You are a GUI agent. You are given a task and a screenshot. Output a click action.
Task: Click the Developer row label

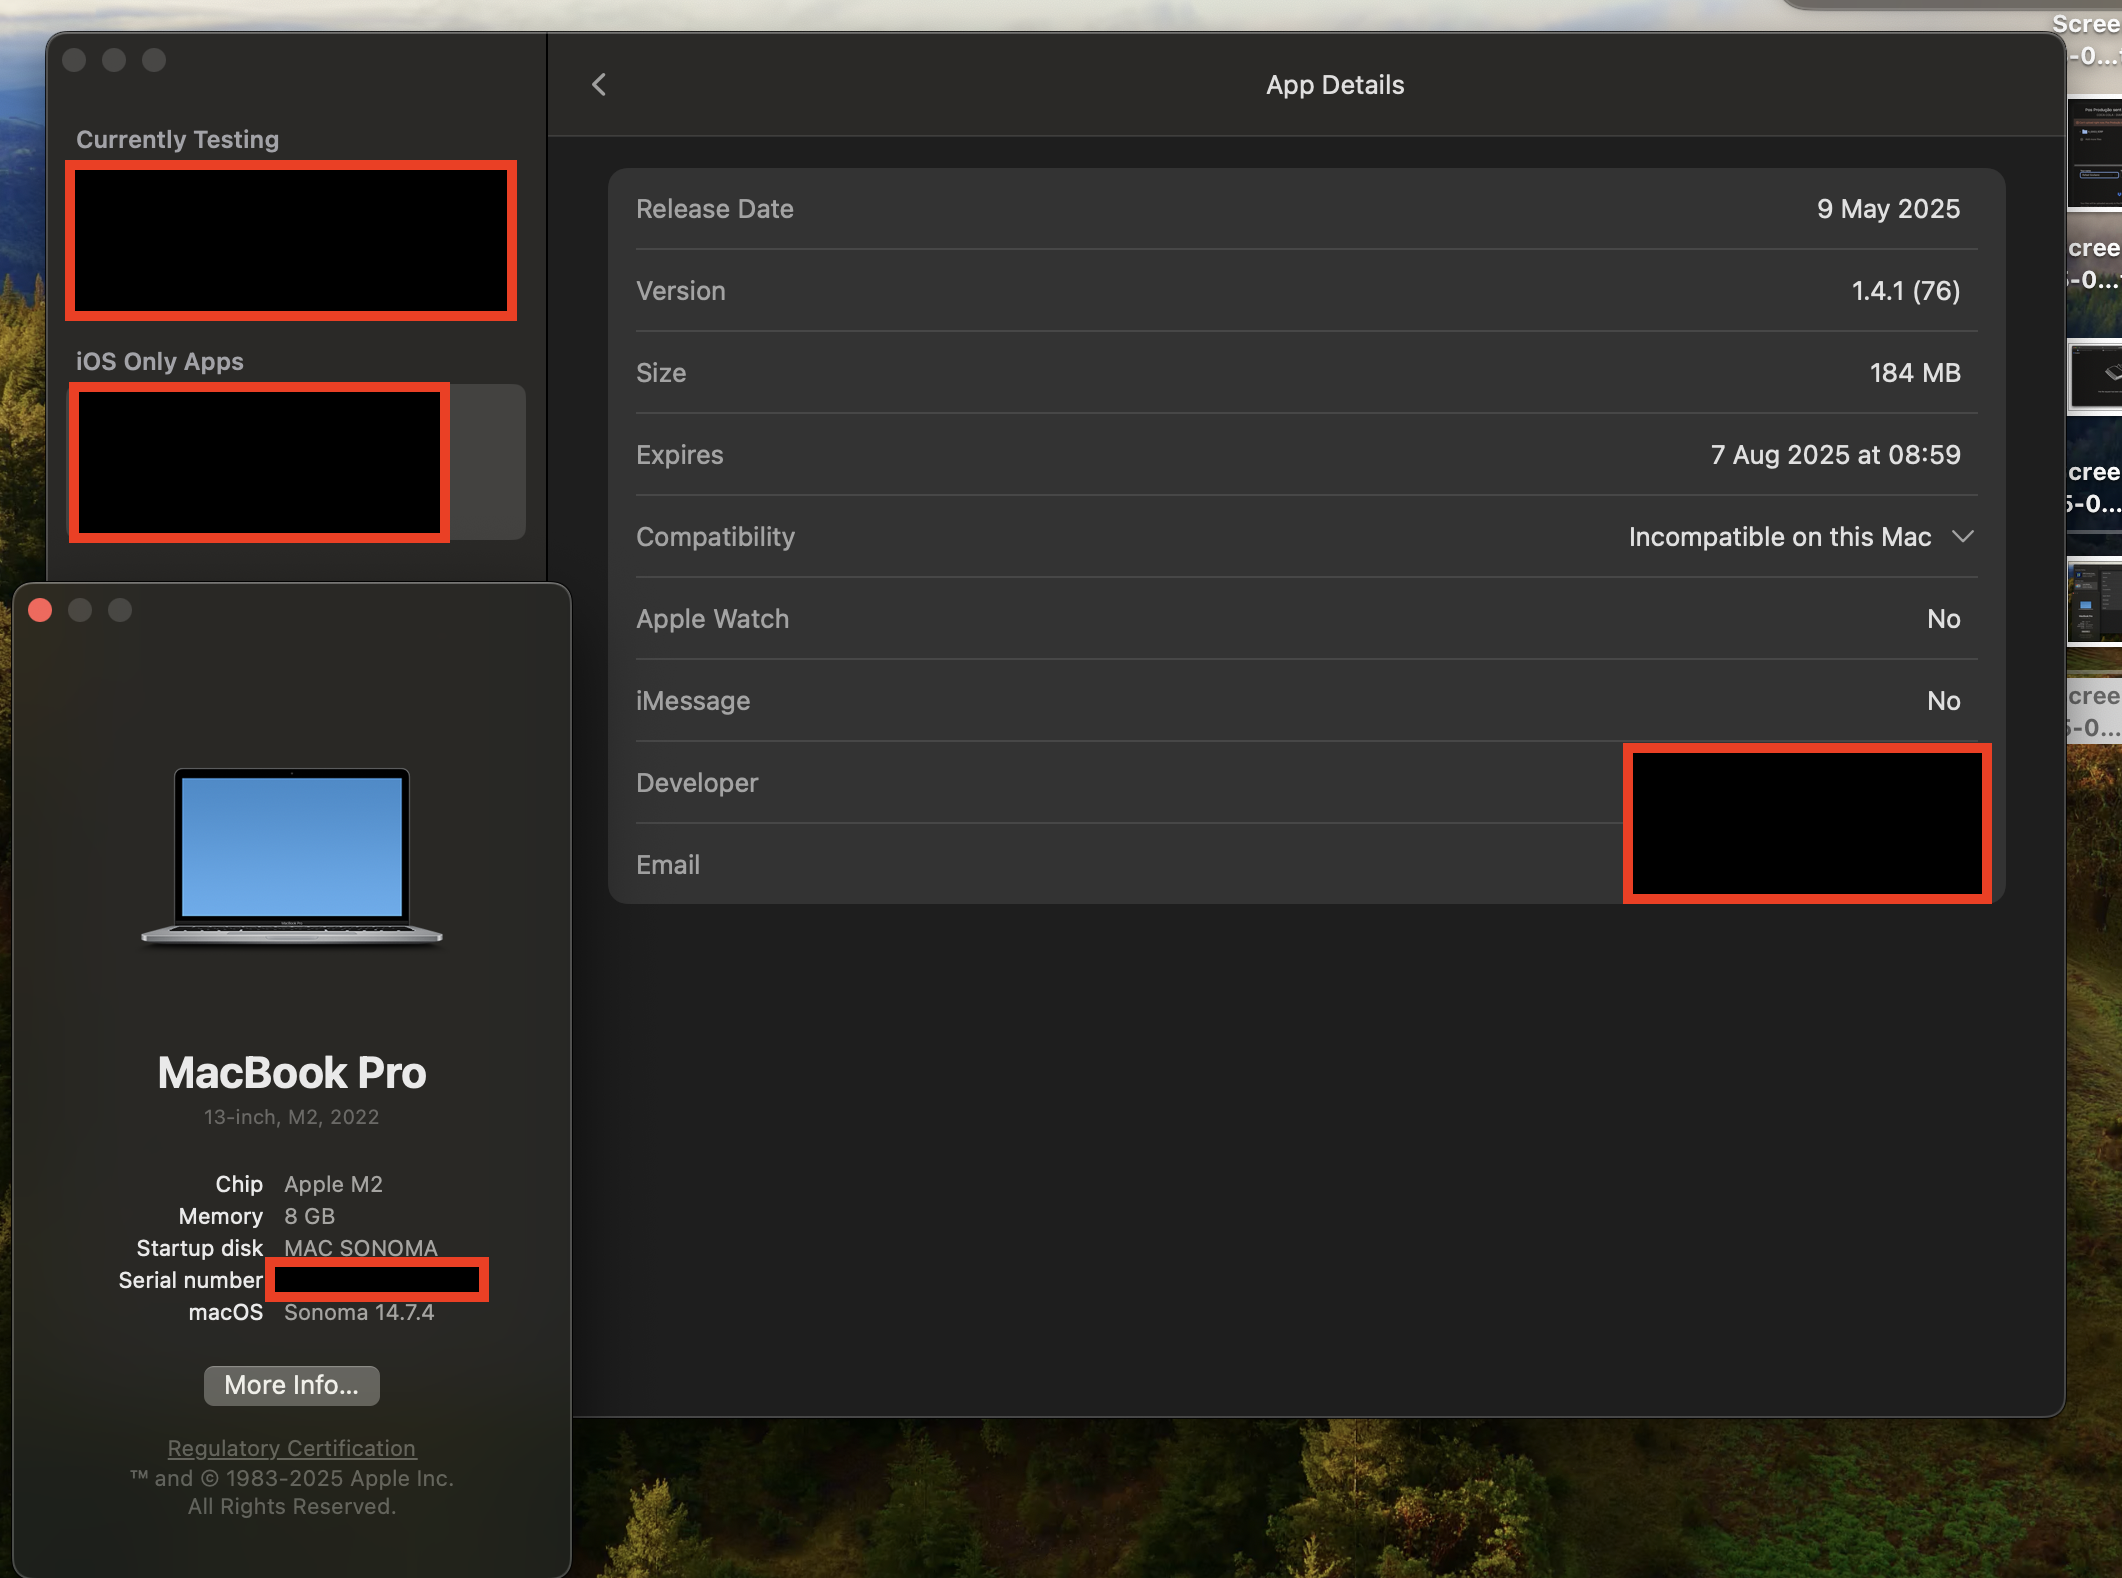tap(697, 783)
